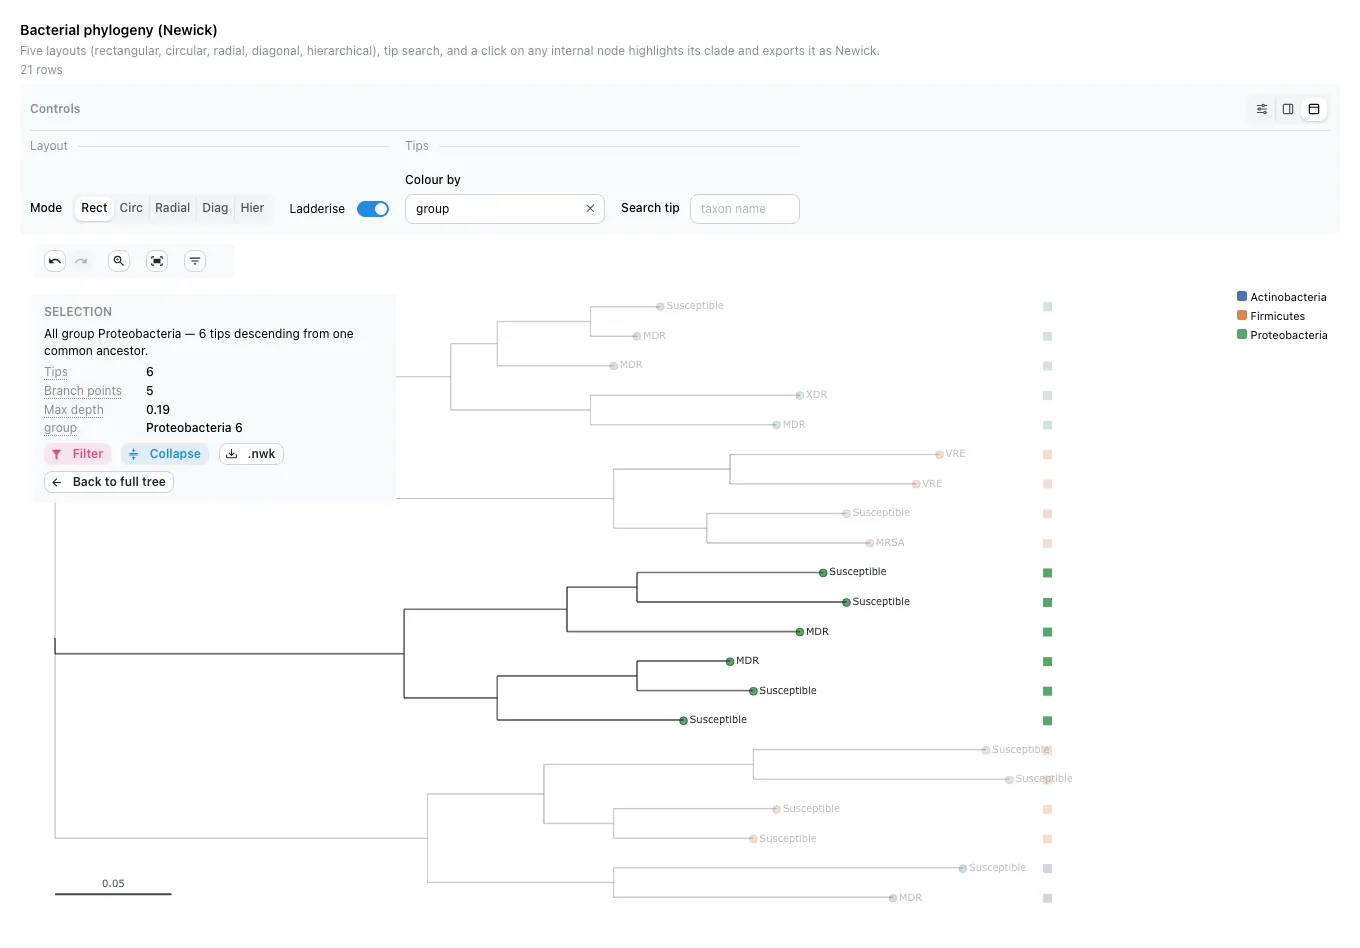Click the 'SELECTION' heading
This screenshot has width=1360, height=948.
point(78,312)
